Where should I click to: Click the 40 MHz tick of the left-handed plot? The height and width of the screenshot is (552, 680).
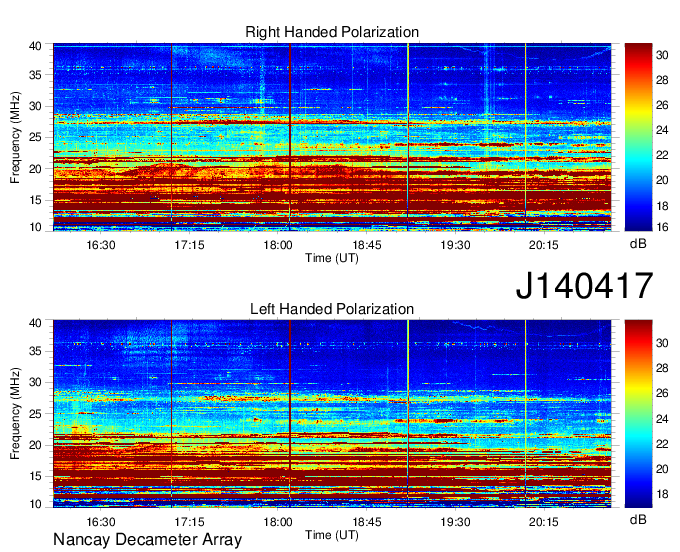35,322
